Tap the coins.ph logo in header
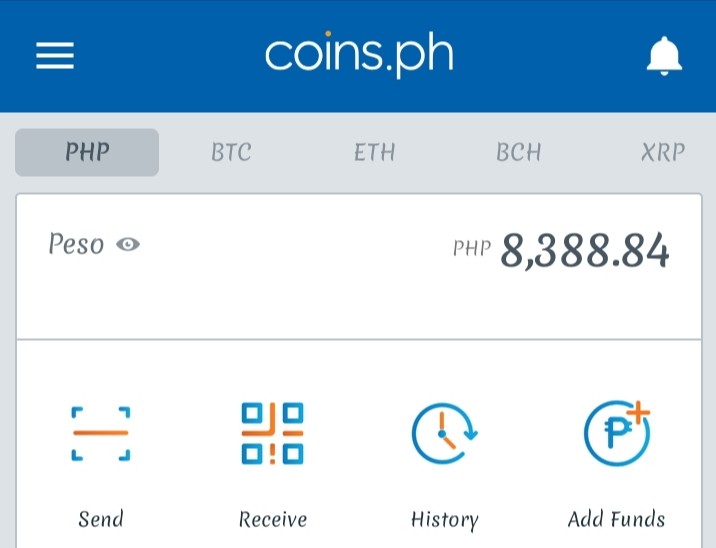 point(359,54)
